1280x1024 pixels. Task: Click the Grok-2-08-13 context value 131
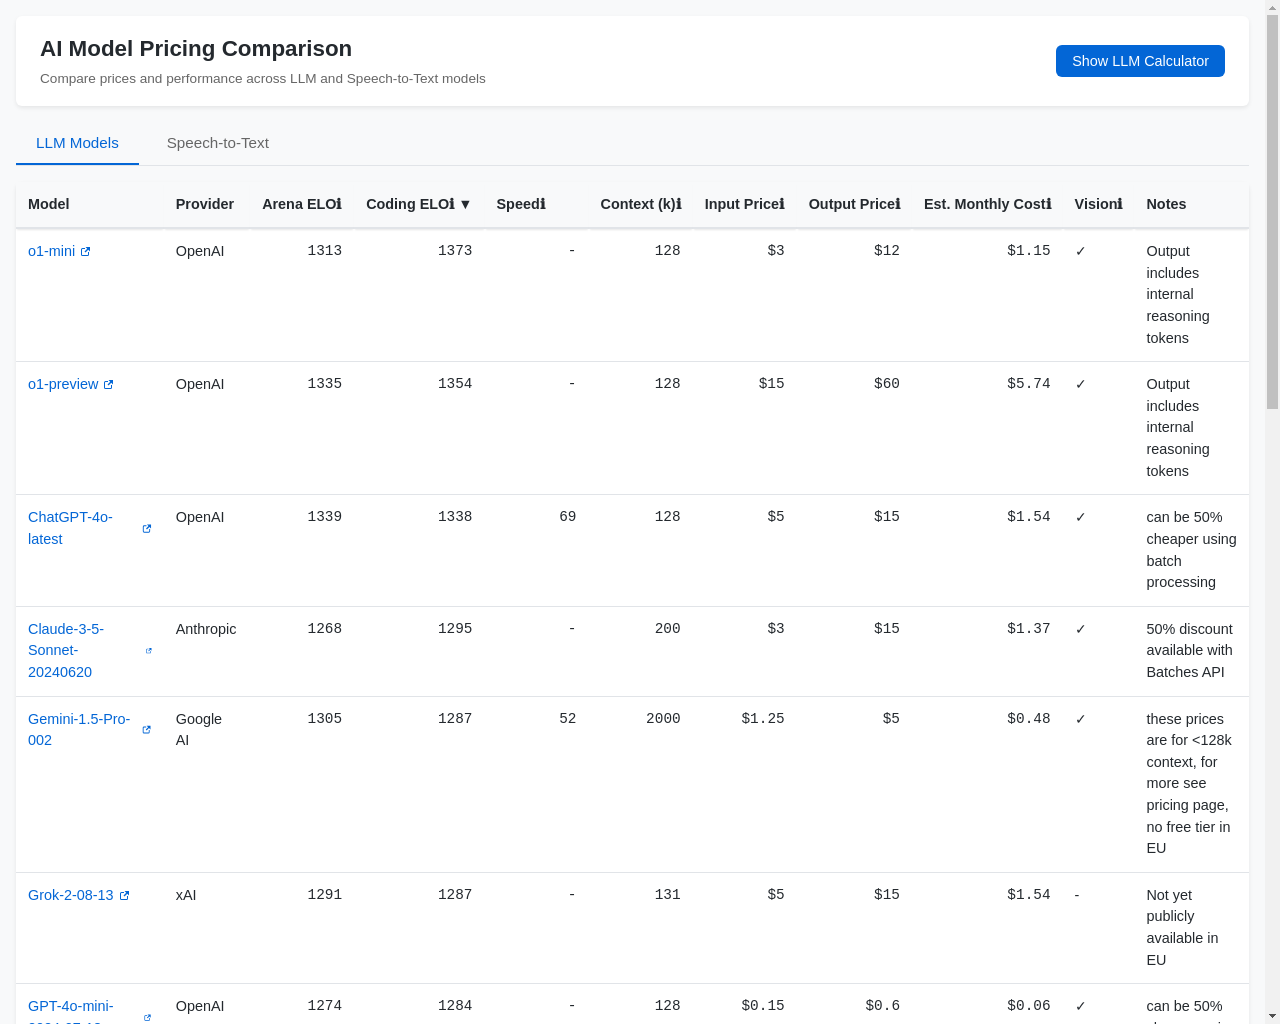668,895
